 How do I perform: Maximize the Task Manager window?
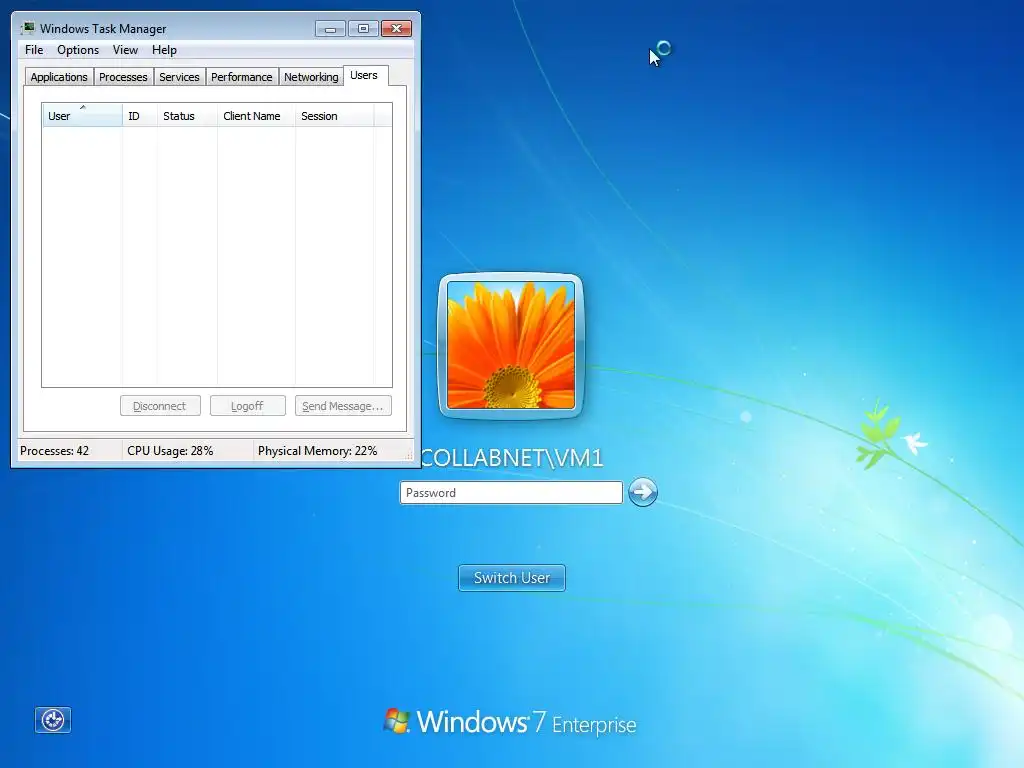[363, 29]
